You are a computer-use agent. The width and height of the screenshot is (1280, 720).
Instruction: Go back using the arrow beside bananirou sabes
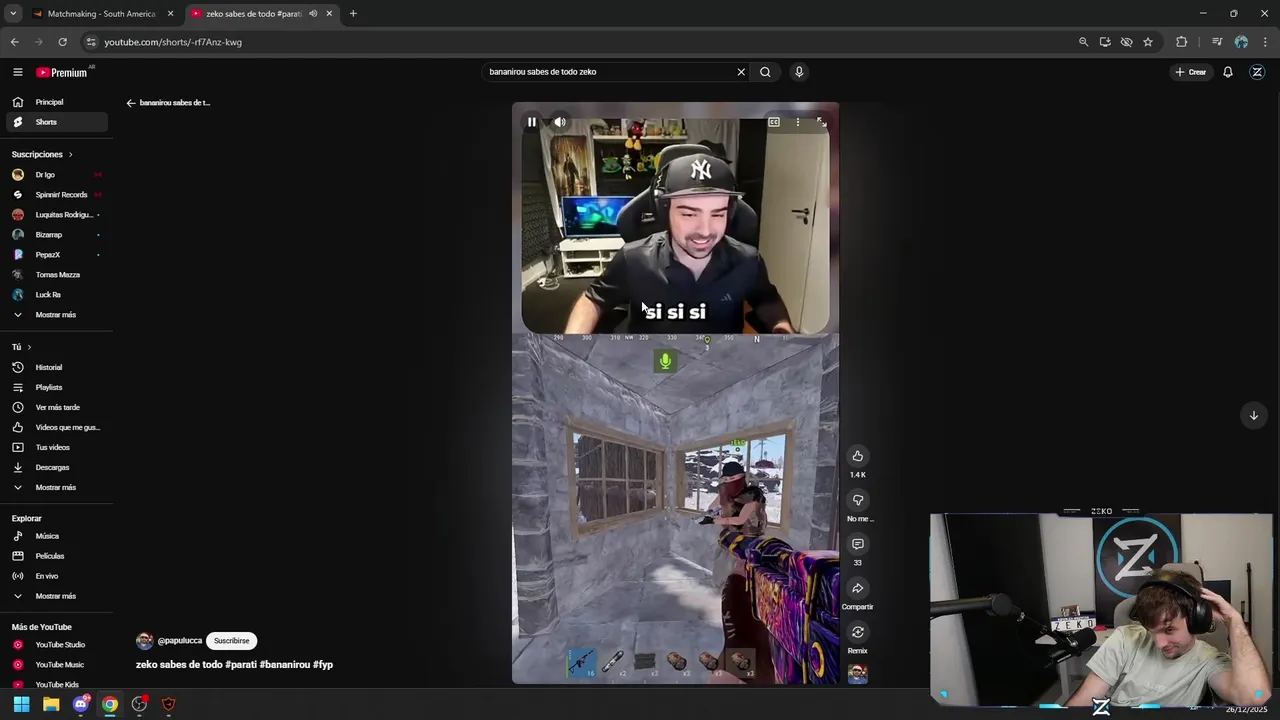(131, 103)
